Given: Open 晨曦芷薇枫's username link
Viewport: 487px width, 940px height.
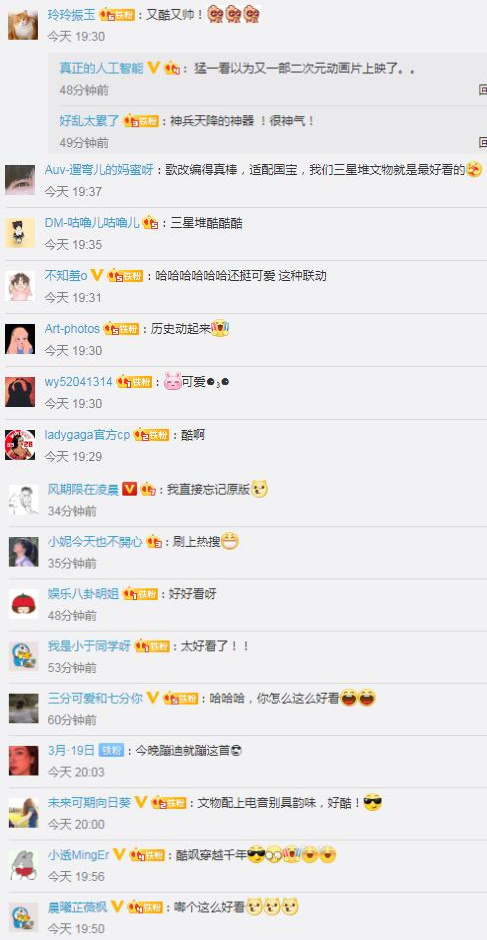Looking at the screenshot, I should 77,907.
